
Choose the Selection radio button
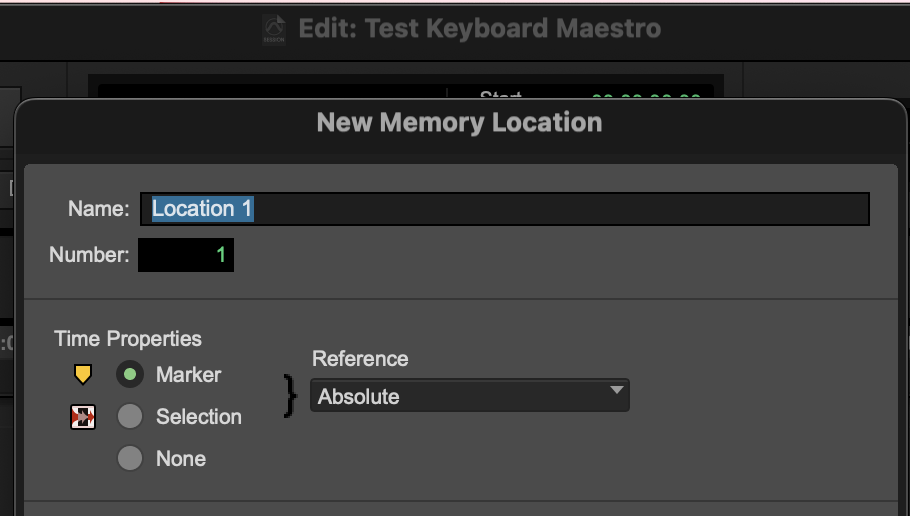tap(130, 416)
